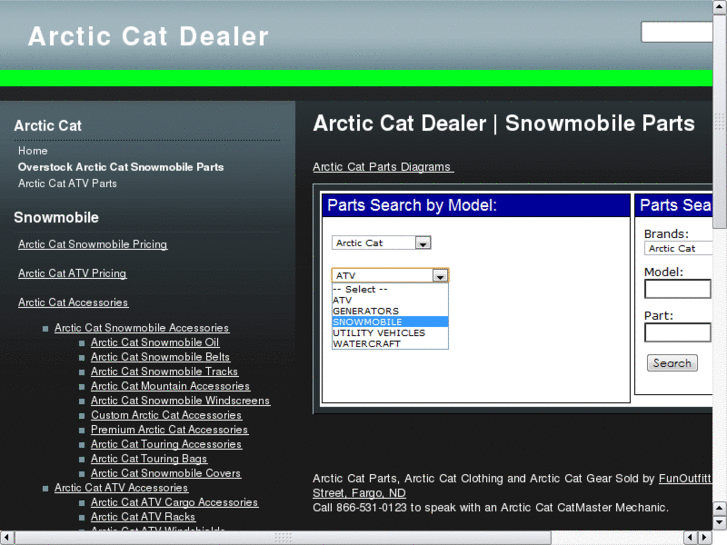The image size is (727, 545).
Task: Open Arctic Cat ATV Pricing link
Action: tap(72, 274)
